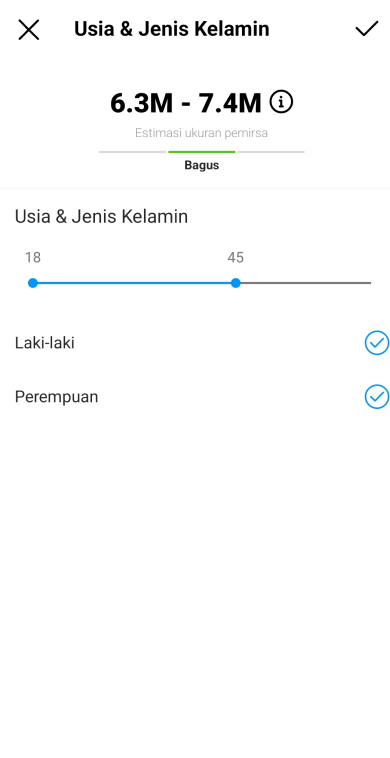Screen dimensions: 390x758
Task: Confirm selection with the top checkmark icon
Action: (367, 29)
